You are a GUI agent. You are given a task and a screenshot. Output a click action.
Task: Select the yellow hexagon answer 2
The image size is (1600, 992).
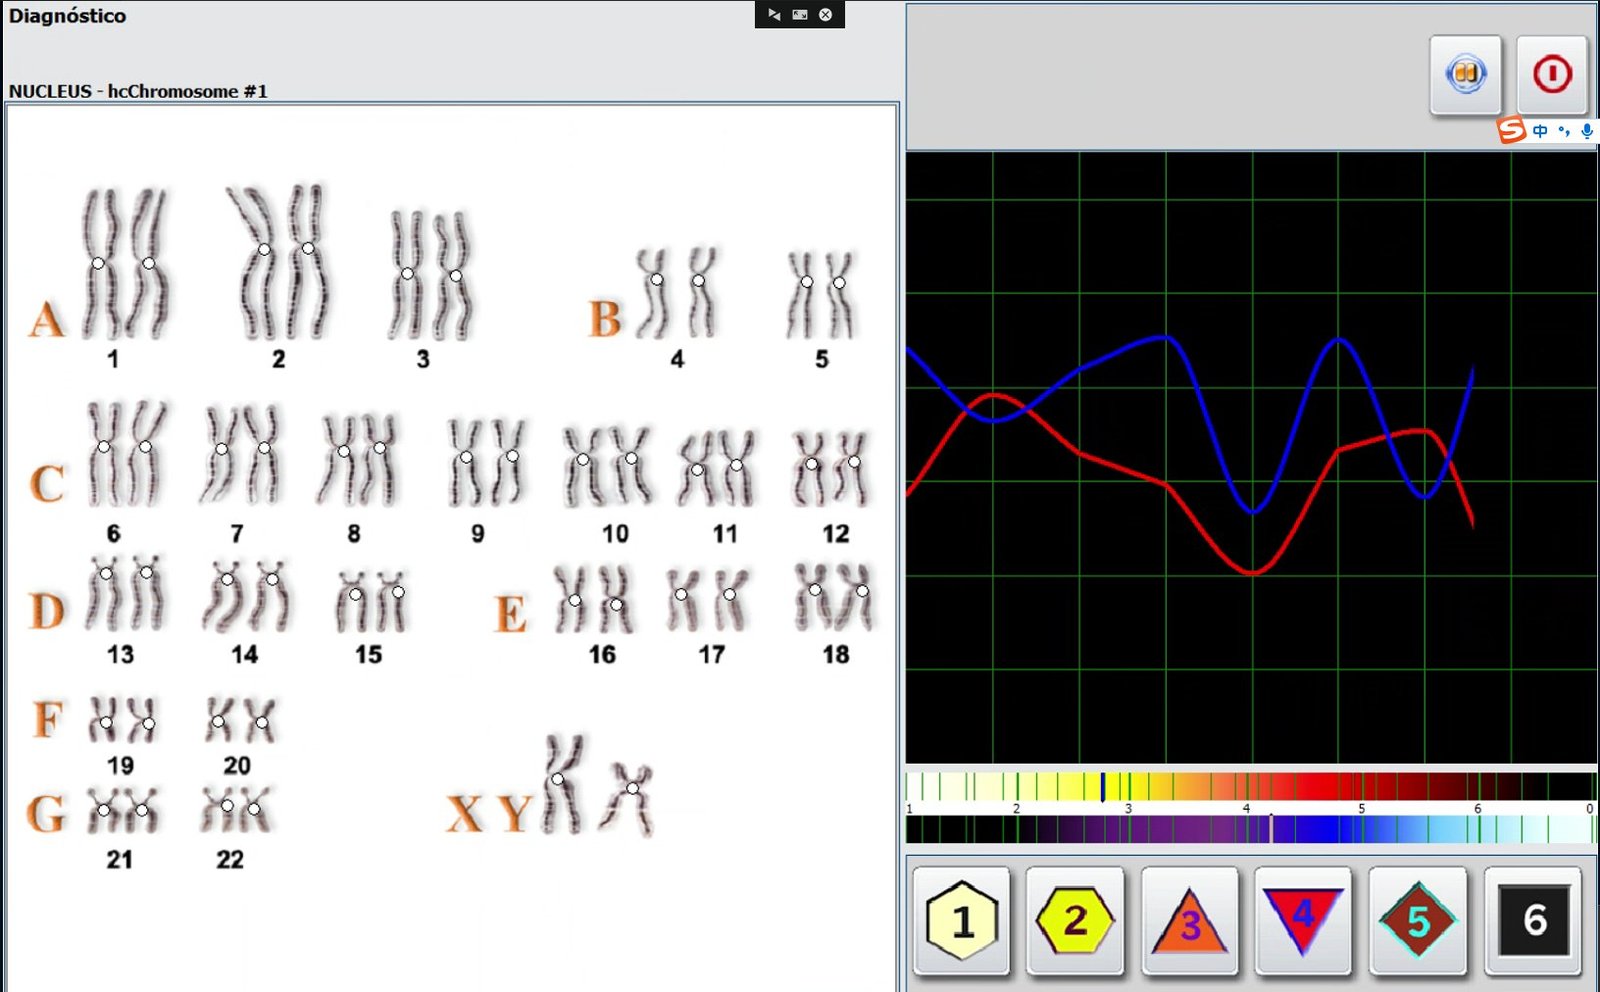(1075, 920)
